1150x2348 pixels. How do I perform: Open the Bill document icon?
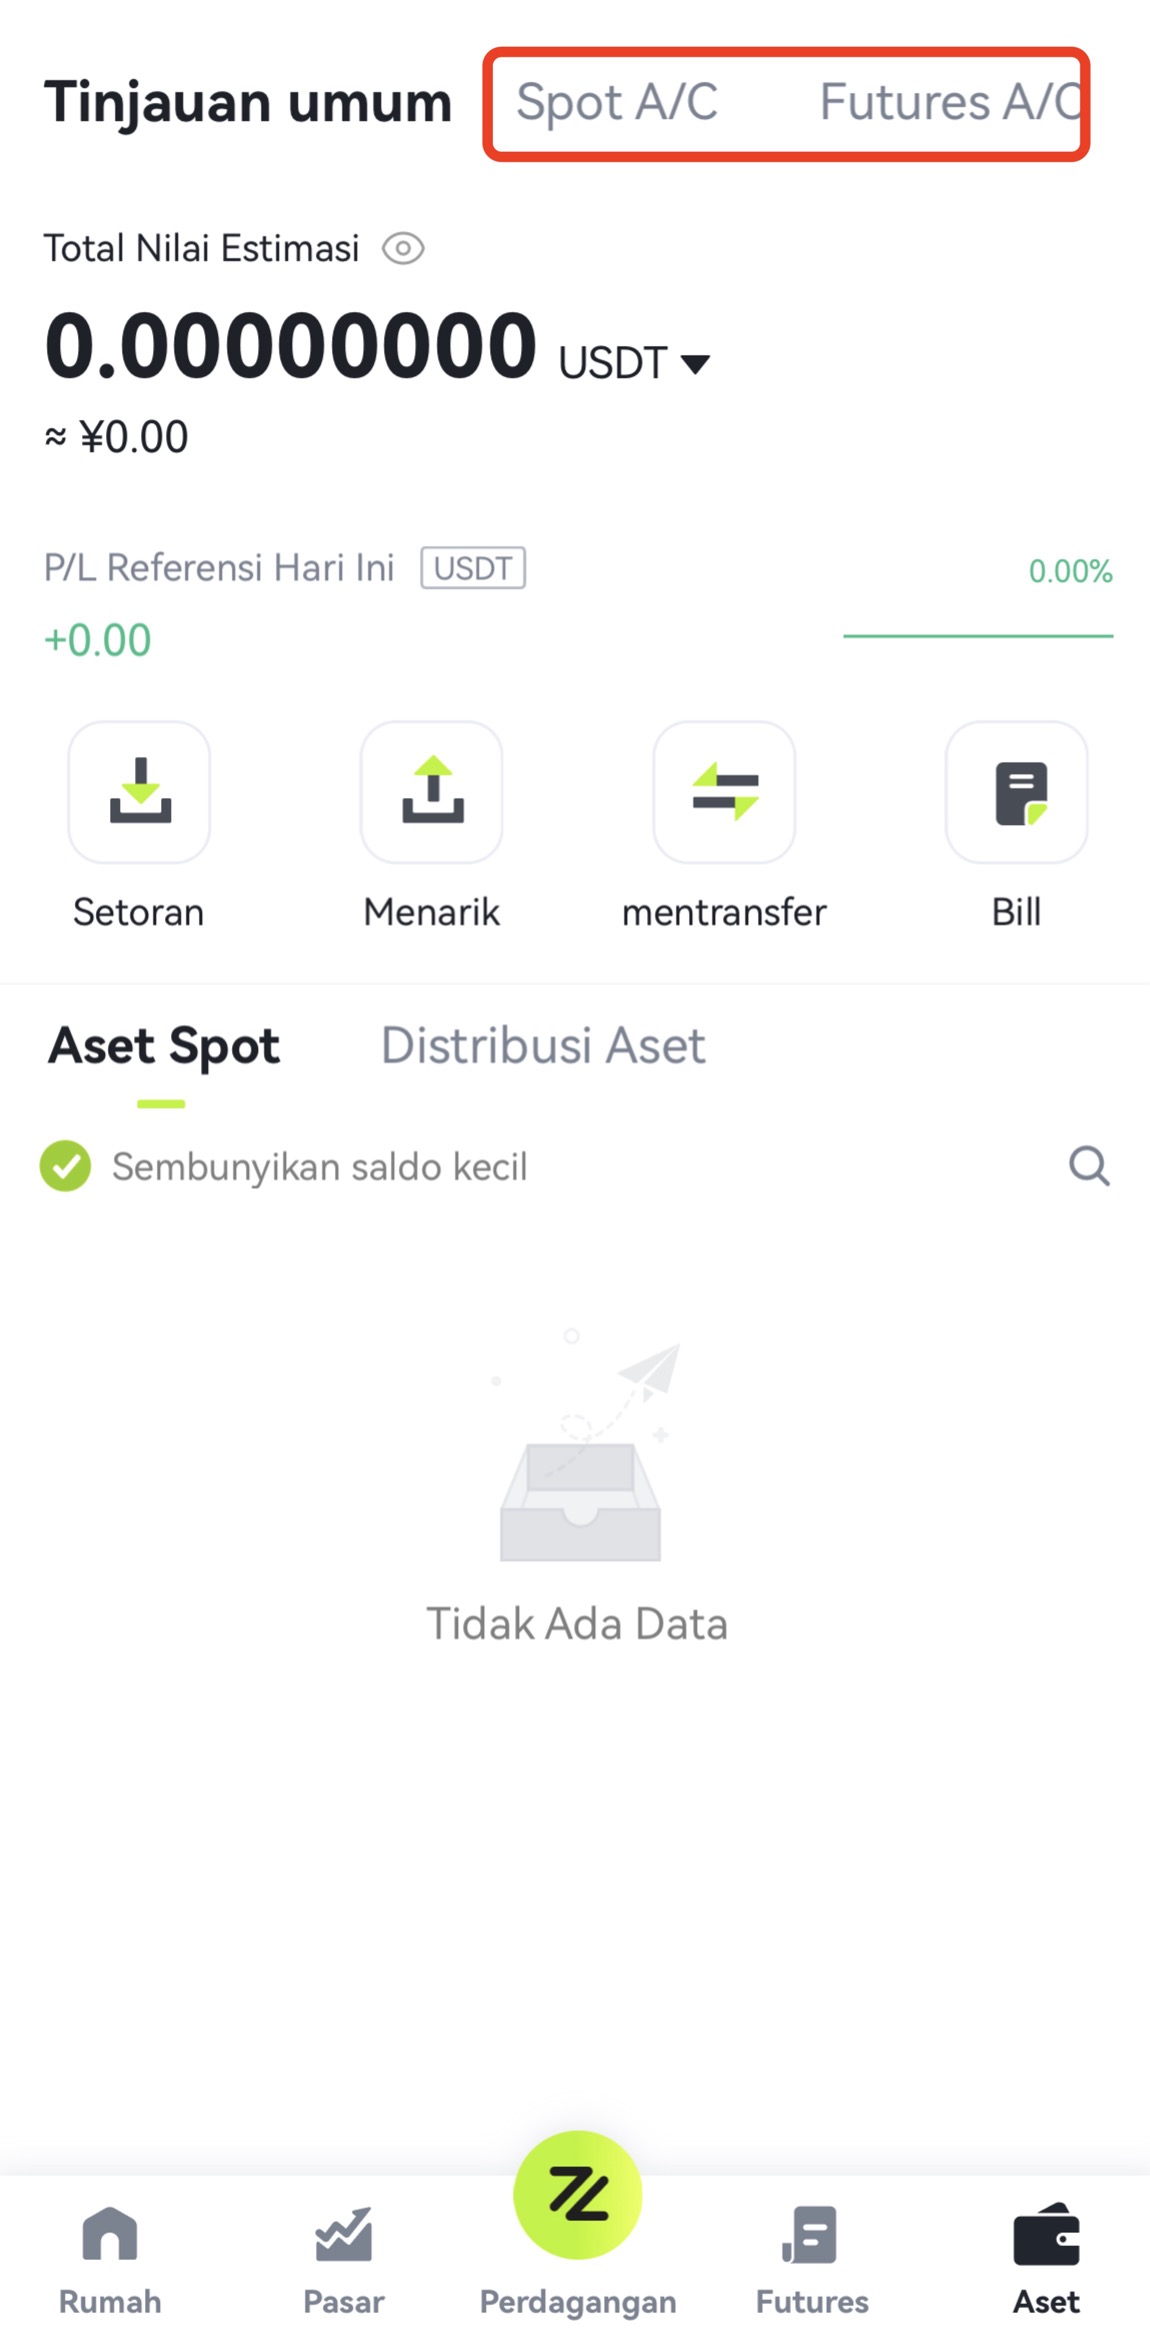click(x=1017, y=792)
